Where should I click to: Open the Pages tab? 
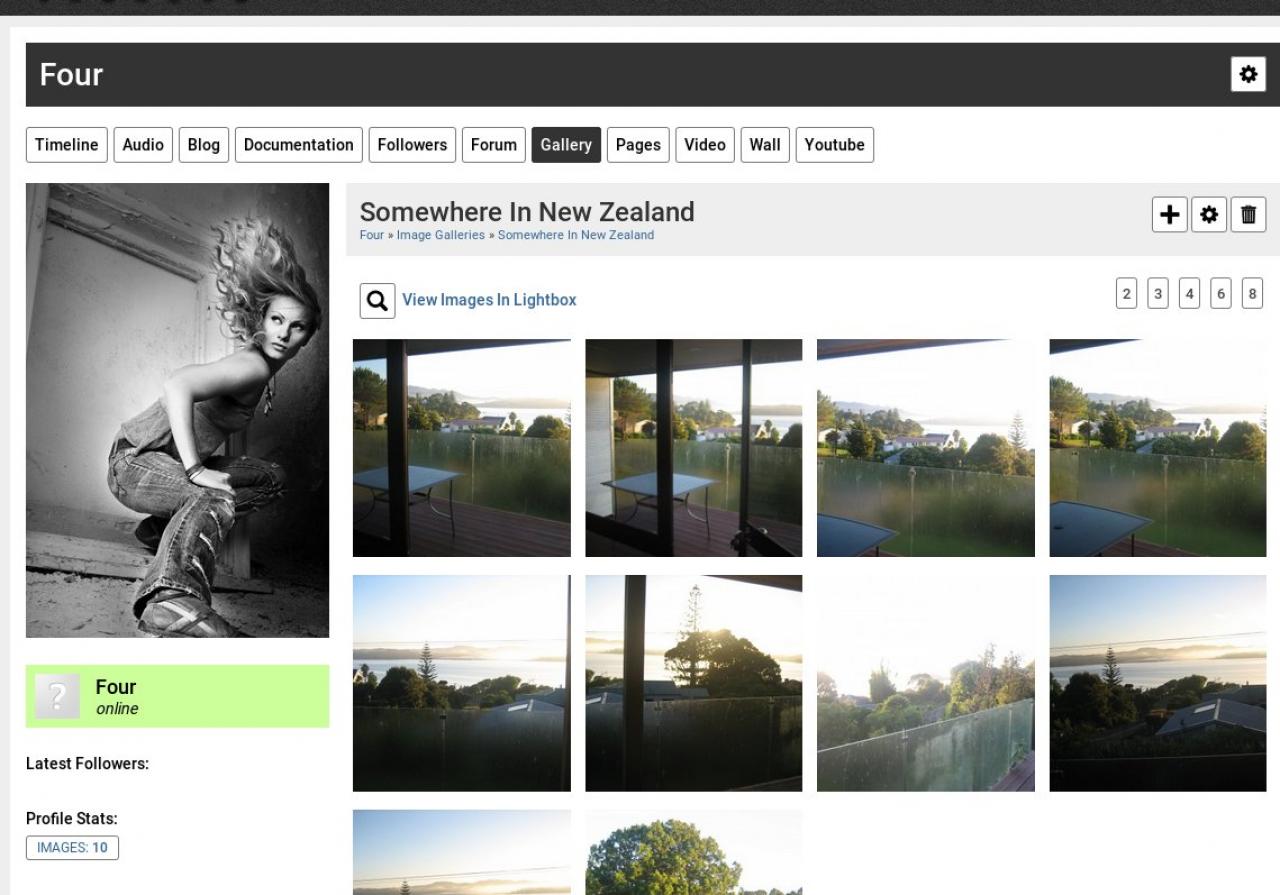[x=638, y=145]
